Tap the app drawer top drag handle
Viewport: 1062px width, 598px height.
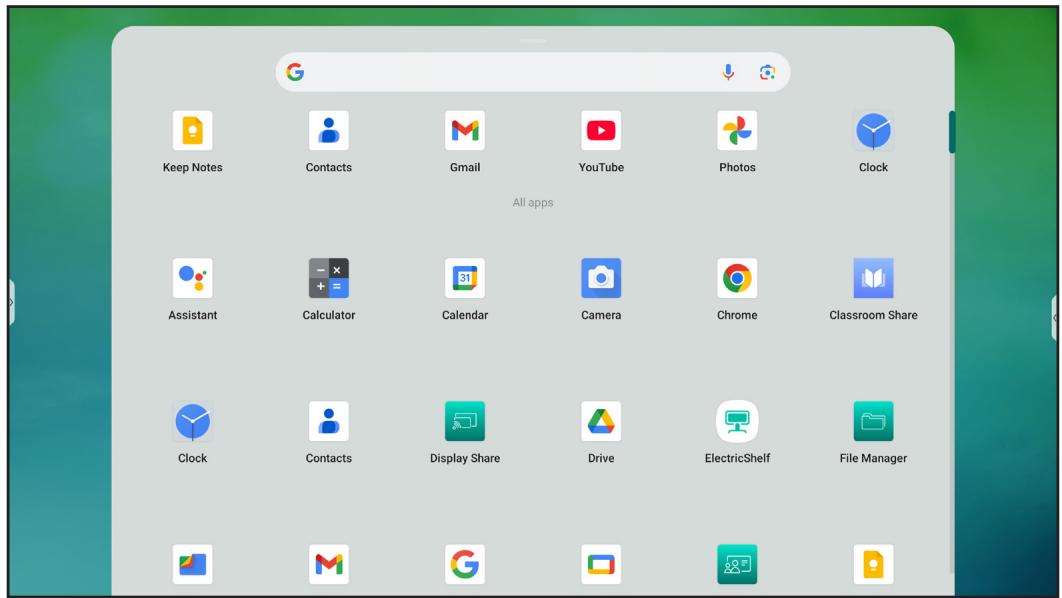pyautogui.click(x=533, y=41)
